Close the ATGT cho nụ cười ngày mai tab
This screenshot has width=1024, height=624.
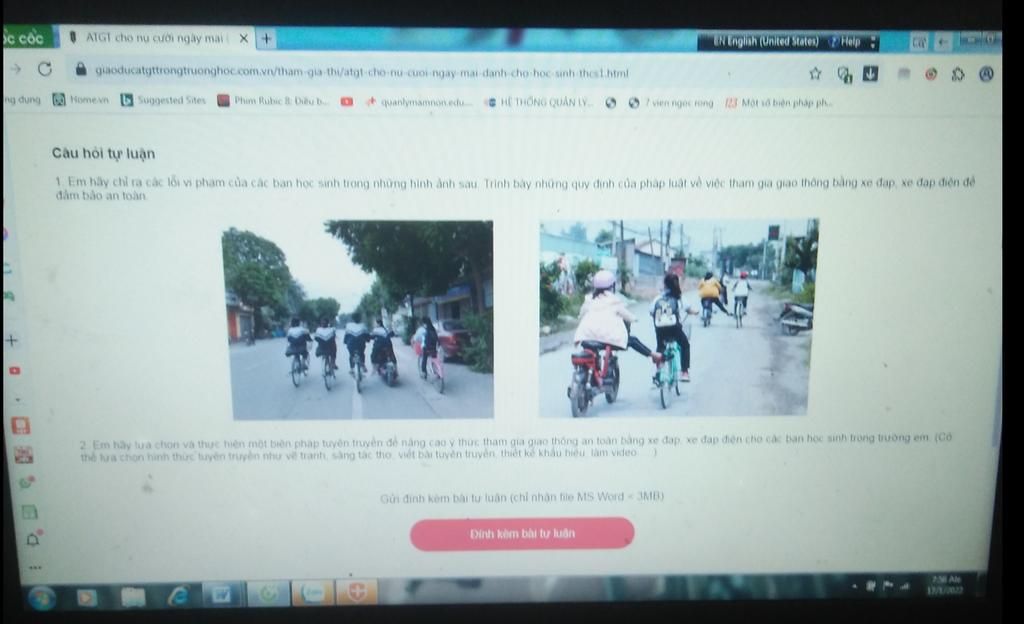[243, 39]
